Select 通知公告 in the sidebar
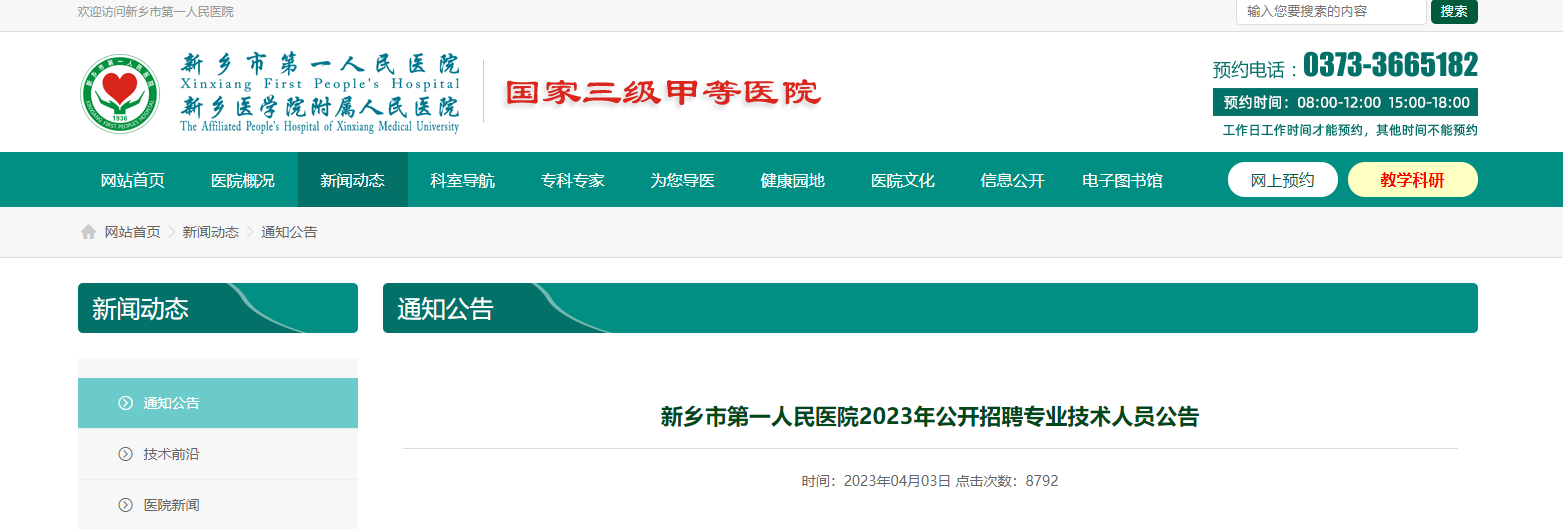The width and height of the screenshot is (1563, 529). tap(218, 403)
